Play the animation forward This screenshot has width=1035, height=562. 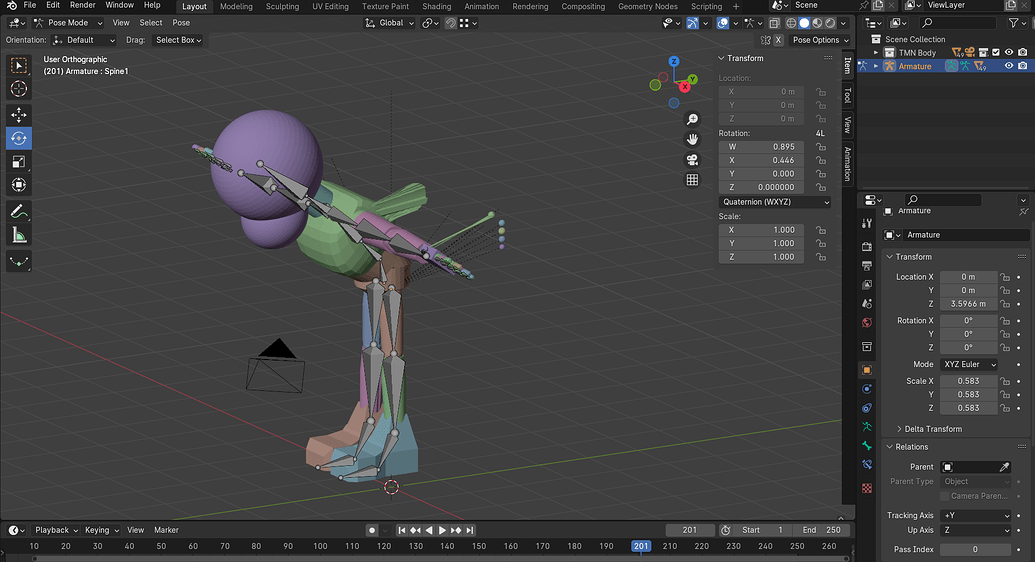442,530
